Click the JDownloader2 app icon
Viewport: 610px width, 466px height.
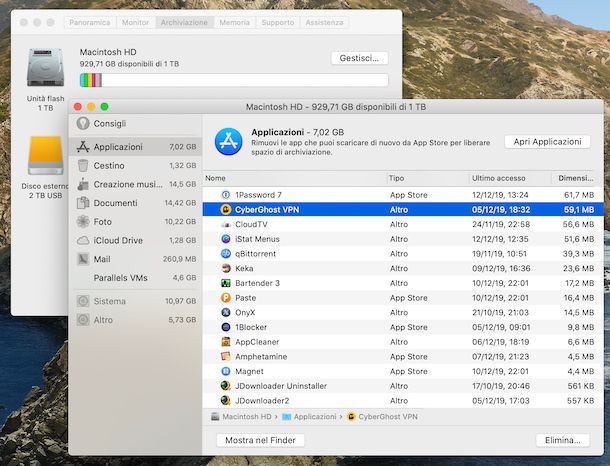(226, 401)
